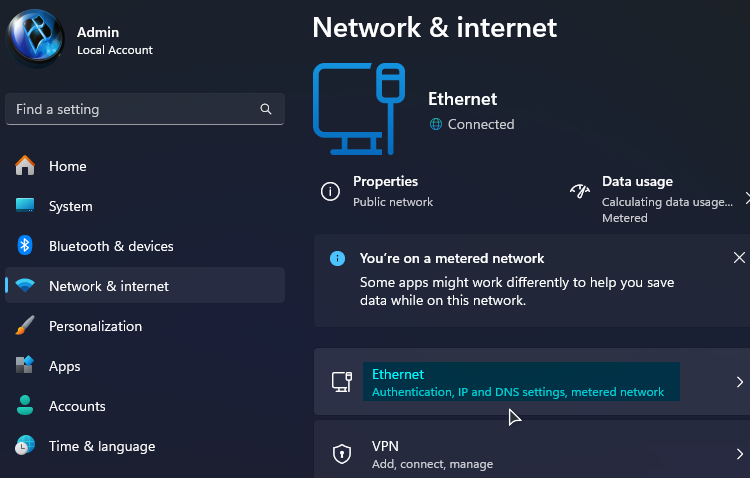Click the Data usage gauge icon
Image resolution: width=750 pixels, height=478 pixels.
pos(580,191)
